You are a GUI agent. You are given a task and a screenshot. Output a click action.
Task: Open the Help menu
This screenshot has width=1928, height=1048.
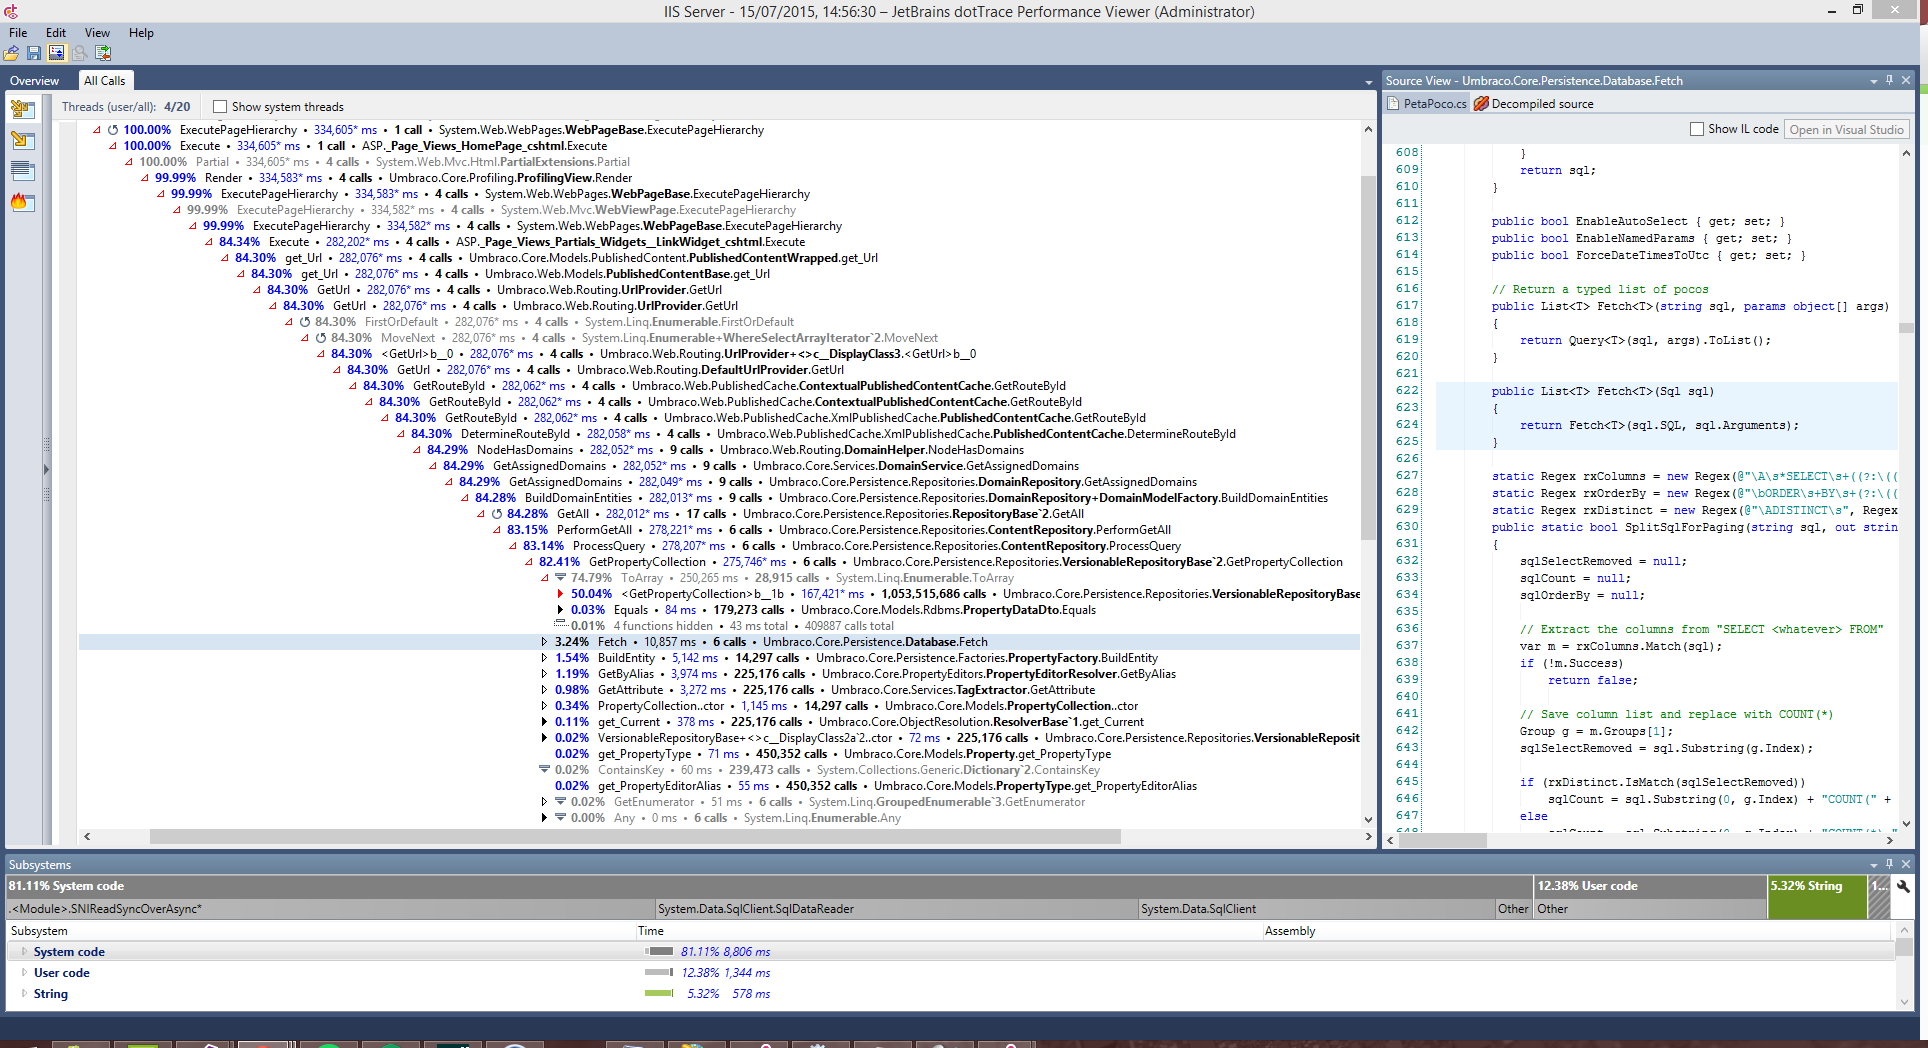coord(141,33)
